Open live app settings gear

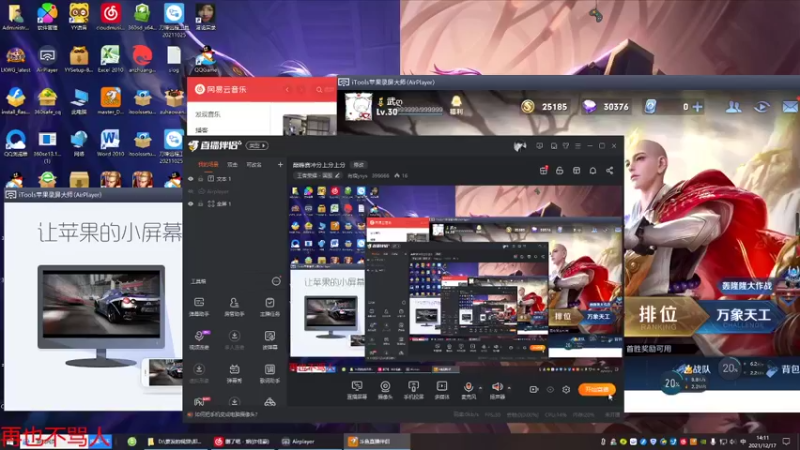click(566, 389)
